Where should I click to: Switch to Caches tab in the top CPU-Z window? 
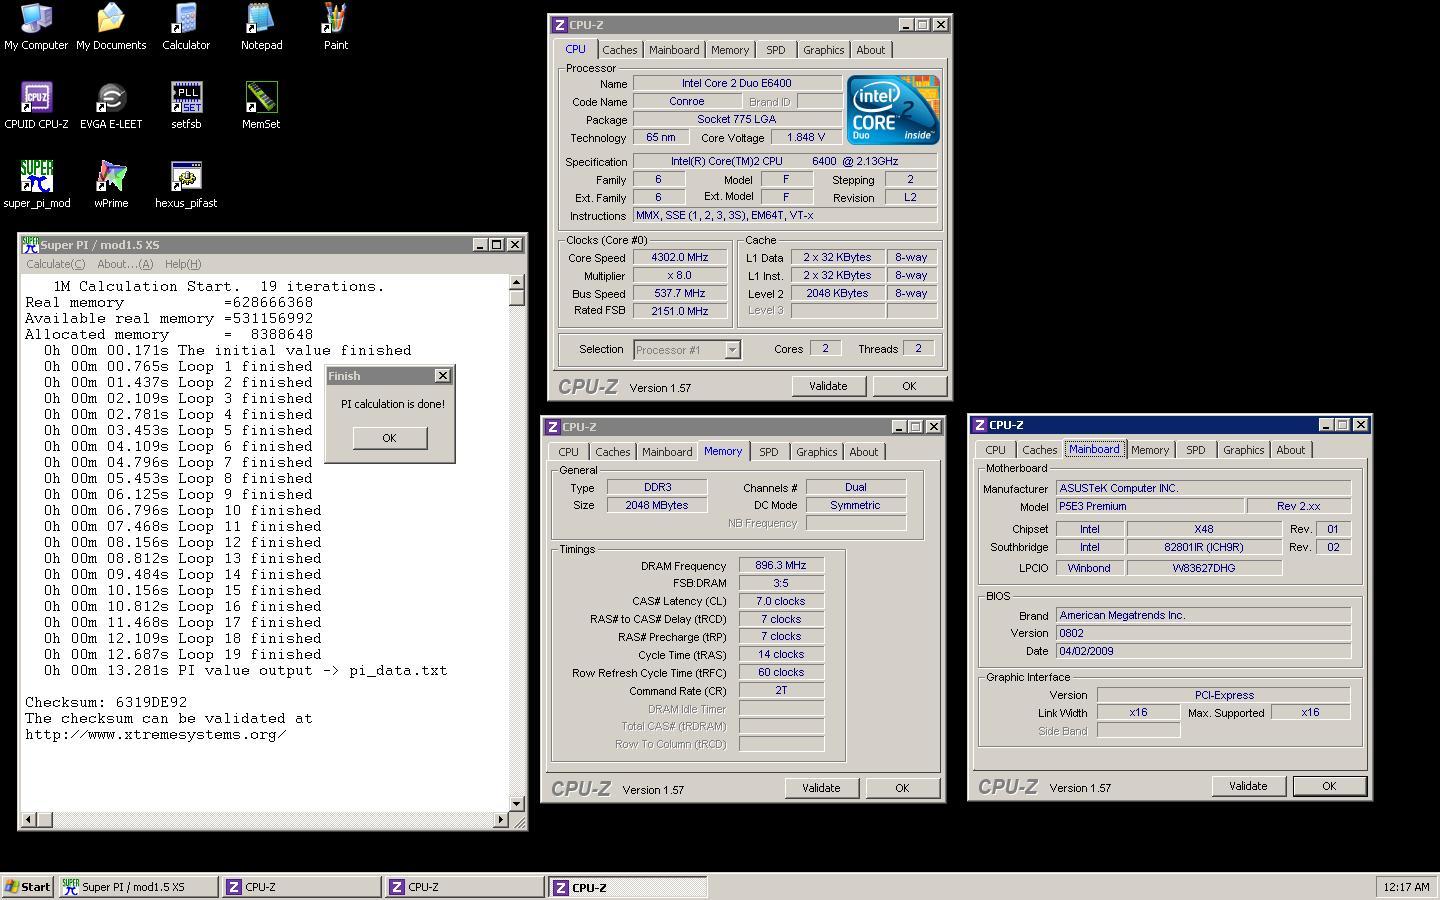point(619,50)
